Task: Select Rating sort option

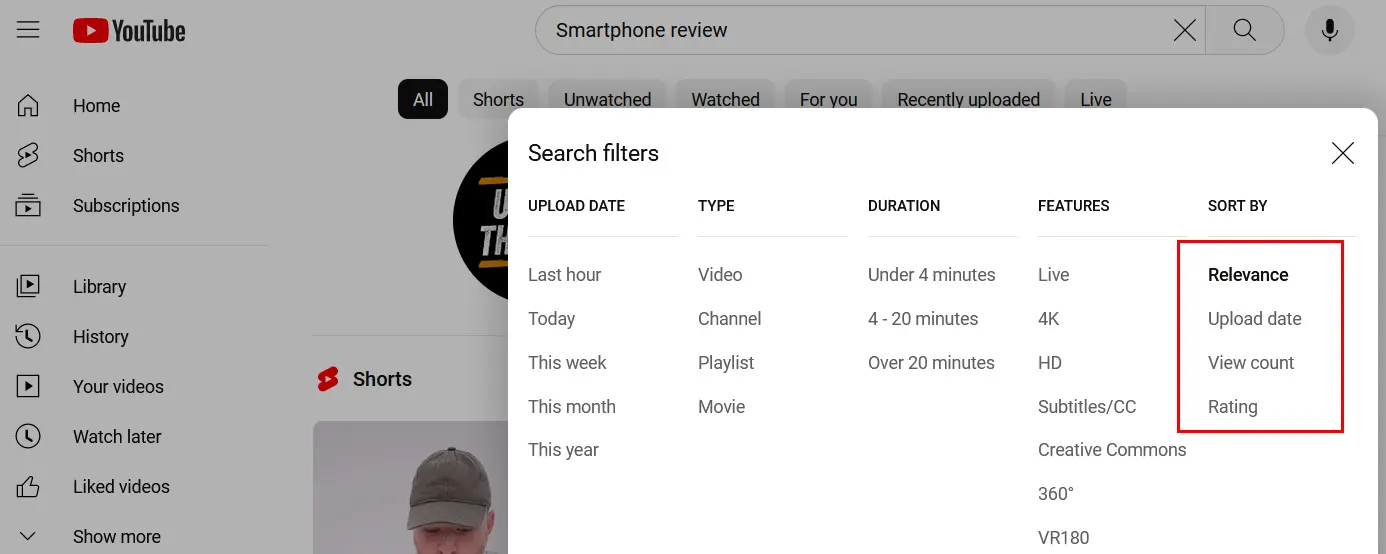Action: point(1232,407)
